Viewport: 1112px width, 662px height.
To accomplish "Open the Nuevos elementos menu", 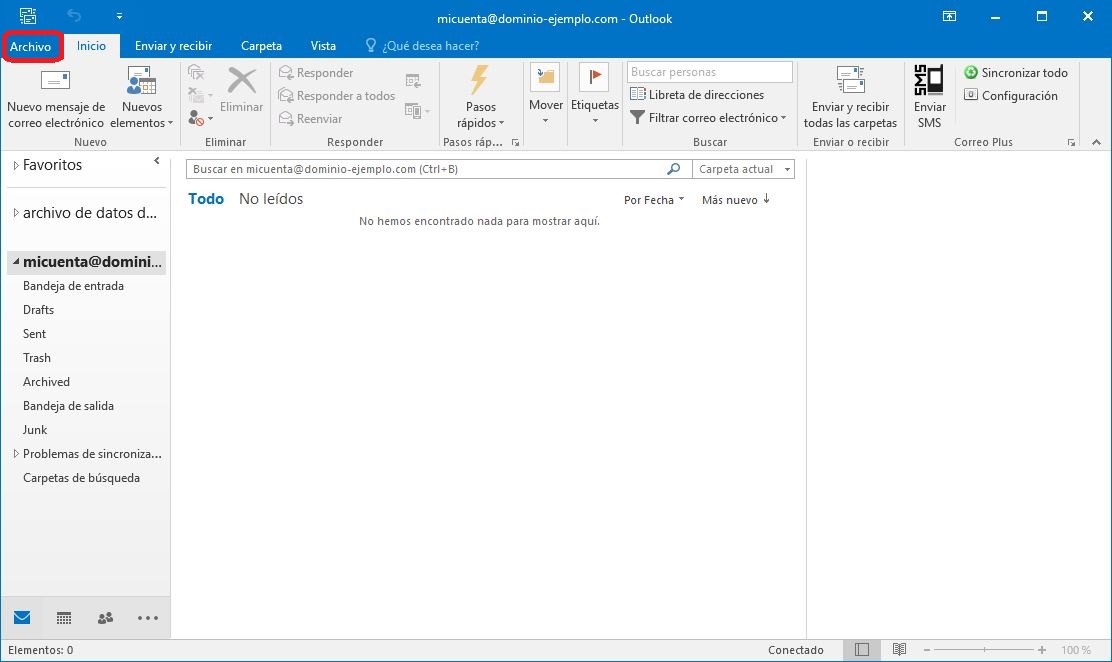I will tap(141, 97).
